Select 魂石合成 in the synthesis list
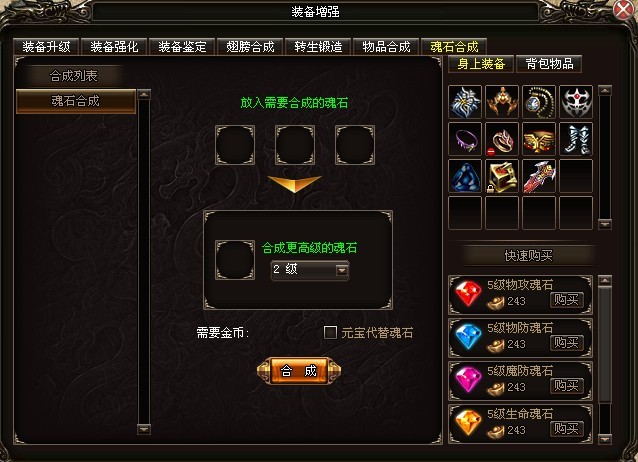638x462 pixels. [x=76, y=101]
